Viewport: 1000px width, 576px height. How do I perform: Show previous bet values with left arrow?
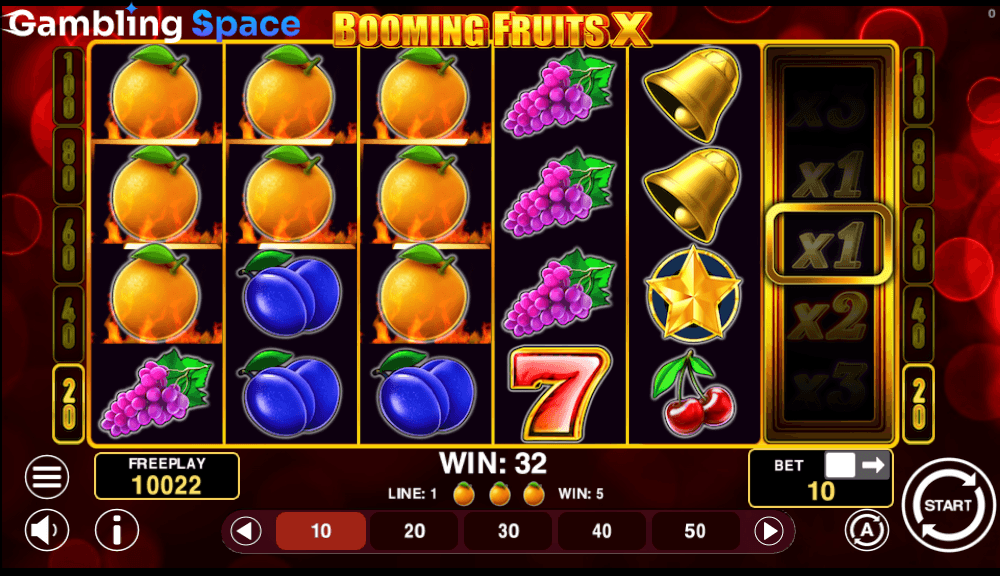[x=246, y=531]
